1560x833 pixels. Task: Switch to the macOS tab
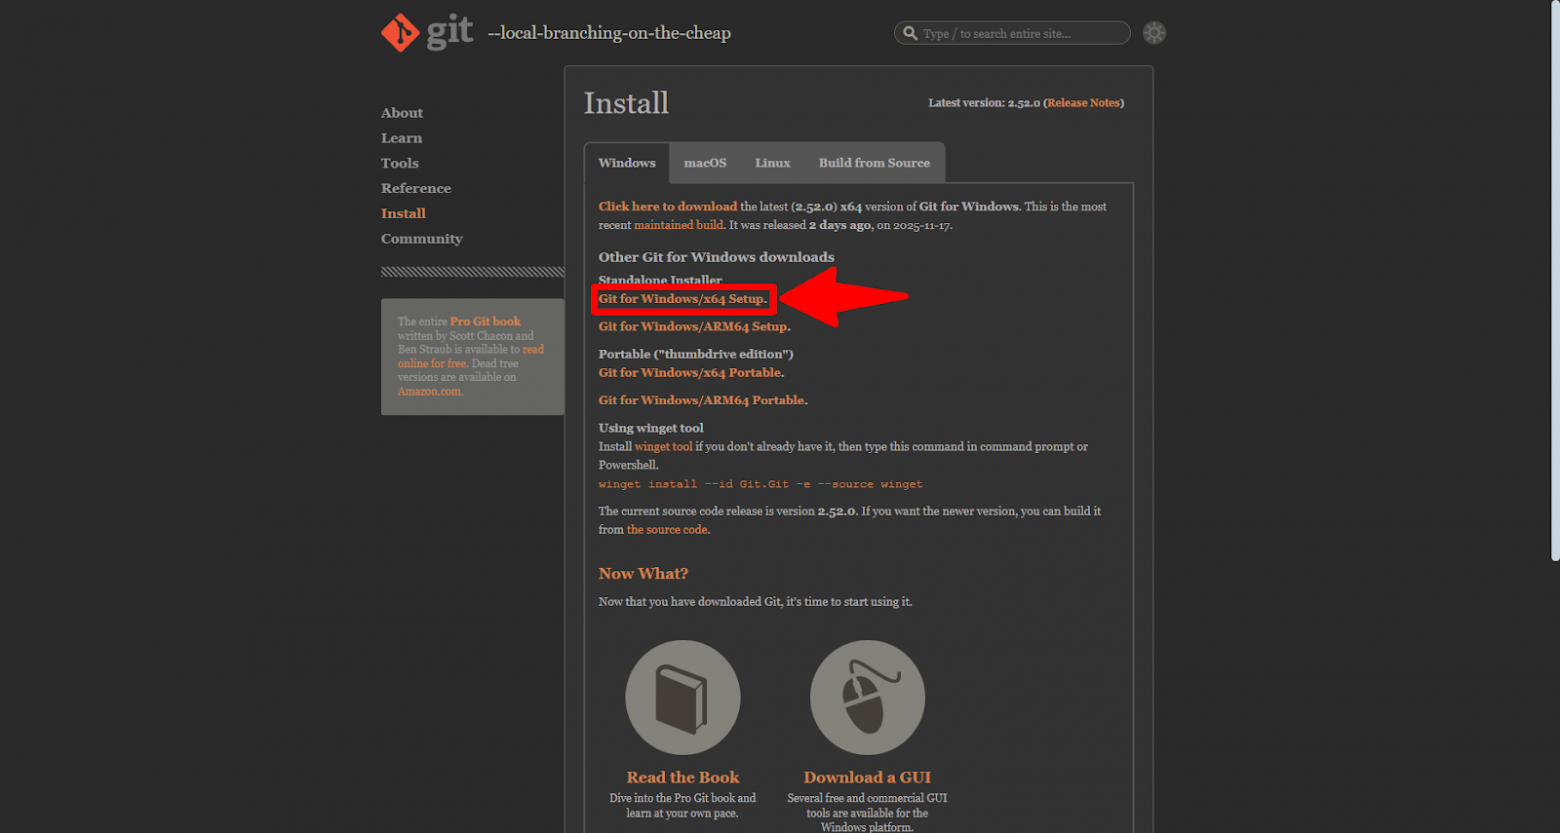point(703,162)
